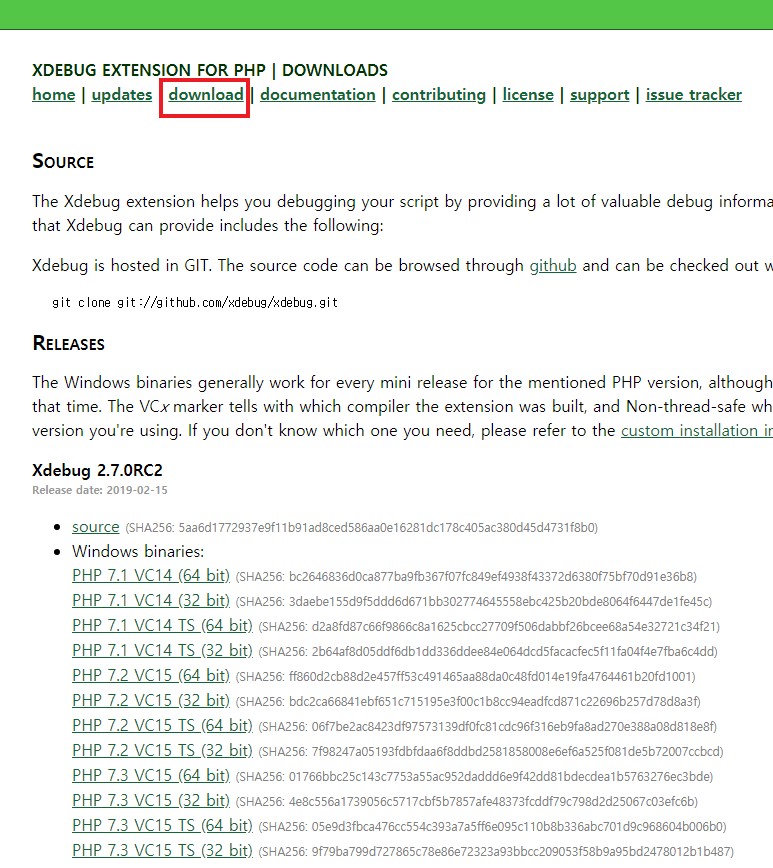The height and width of the screenshot is (868, 773).
Task: Download PHP 7.2 VC15 (64 bit)
Action: [151, 676]
